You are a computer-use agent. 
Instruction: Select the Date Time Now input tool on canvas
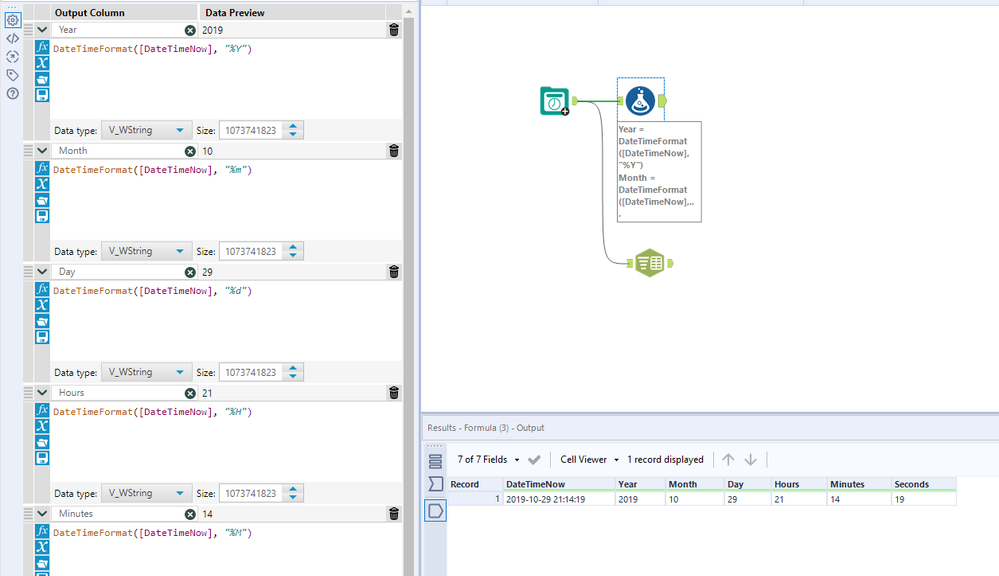click(x=554, y=101)
